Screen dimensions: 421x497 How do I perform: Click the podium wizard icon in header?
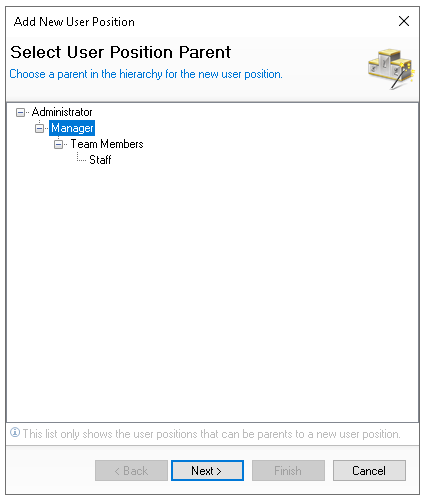(x=391, y=69)
